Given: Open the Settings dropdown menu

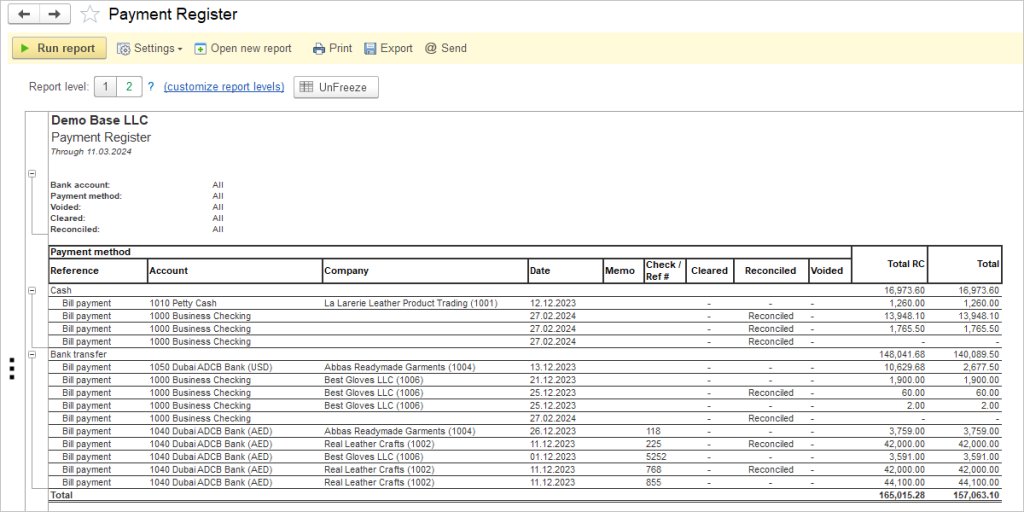Looking at the screenshot, I should pos(150,48).
